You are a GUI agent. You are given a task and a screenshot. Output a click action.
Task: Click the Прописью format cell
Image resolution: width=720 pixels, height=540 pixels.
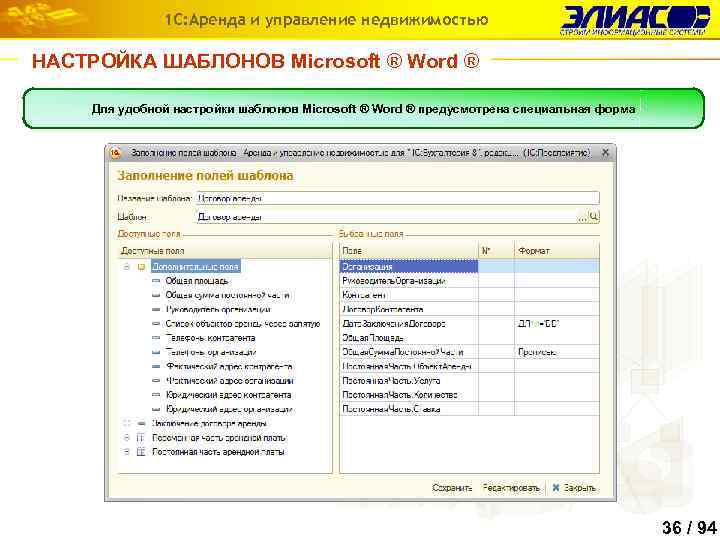pyautogui.click(x=557, y=352)
